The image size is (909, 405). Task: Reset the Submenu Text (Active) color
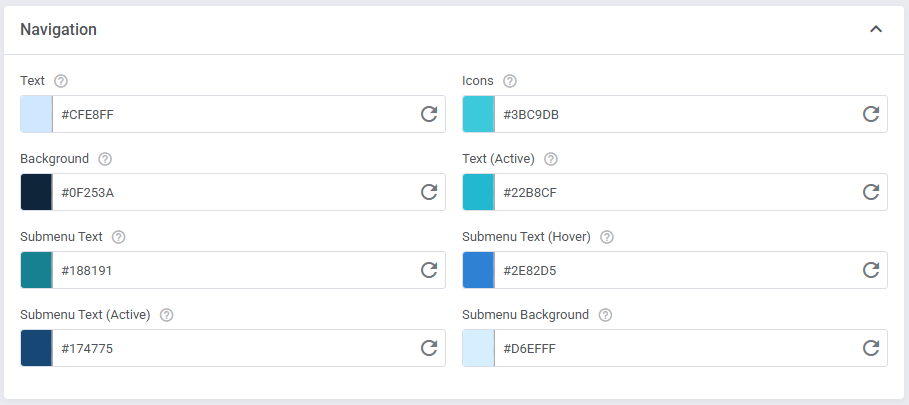pyautogui.click(x=429, y=348)
